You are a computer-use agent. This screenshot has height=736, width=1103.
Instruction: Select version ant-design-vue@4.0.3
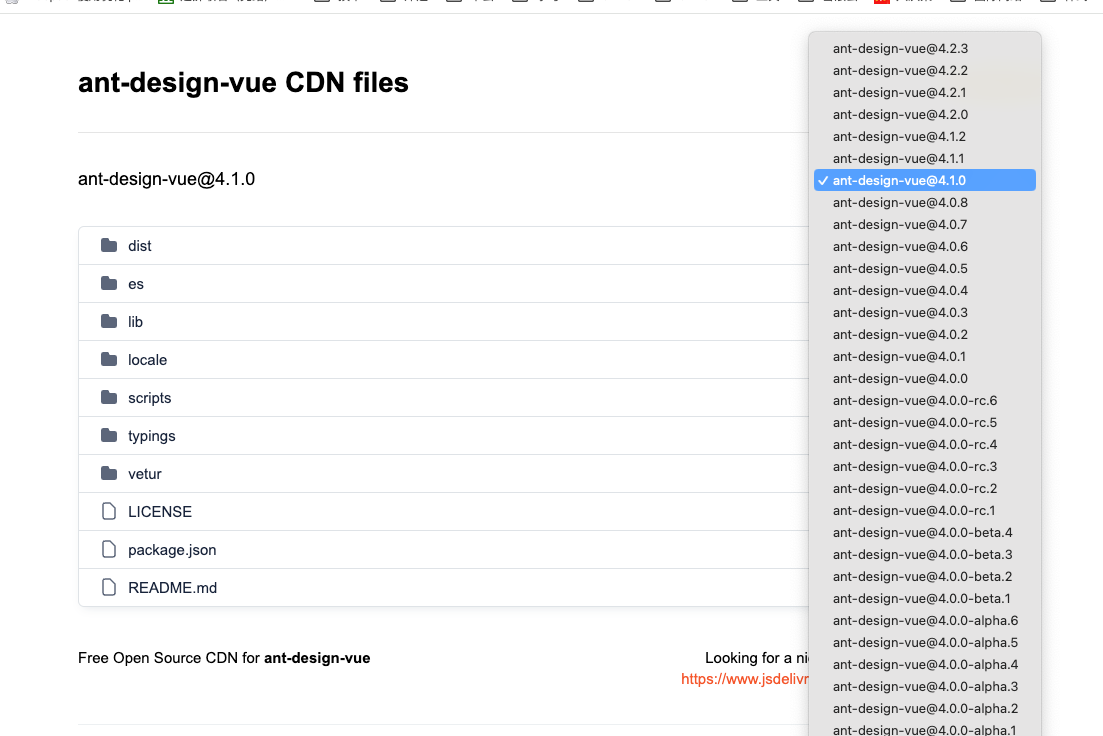pyautogui.click(x=924, y=312)
